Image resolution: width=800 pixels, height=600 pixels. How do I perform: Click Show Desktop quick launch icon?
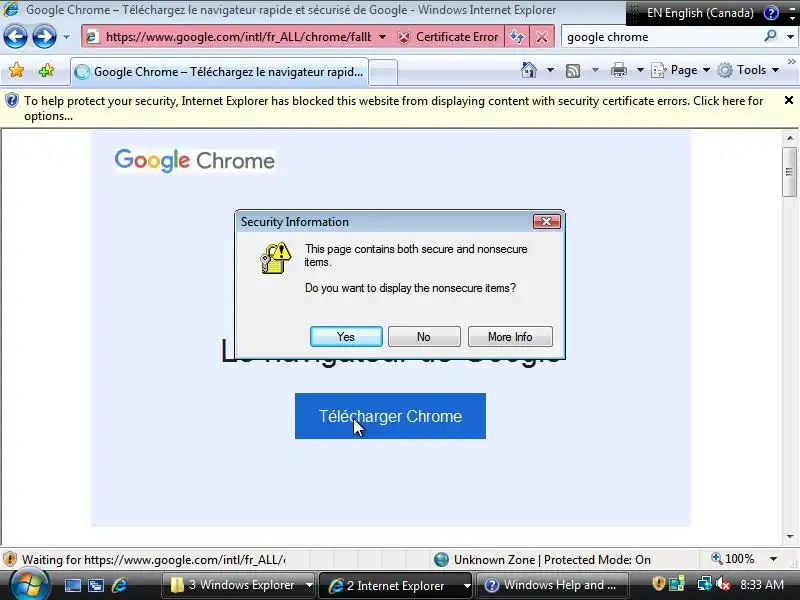72,586
